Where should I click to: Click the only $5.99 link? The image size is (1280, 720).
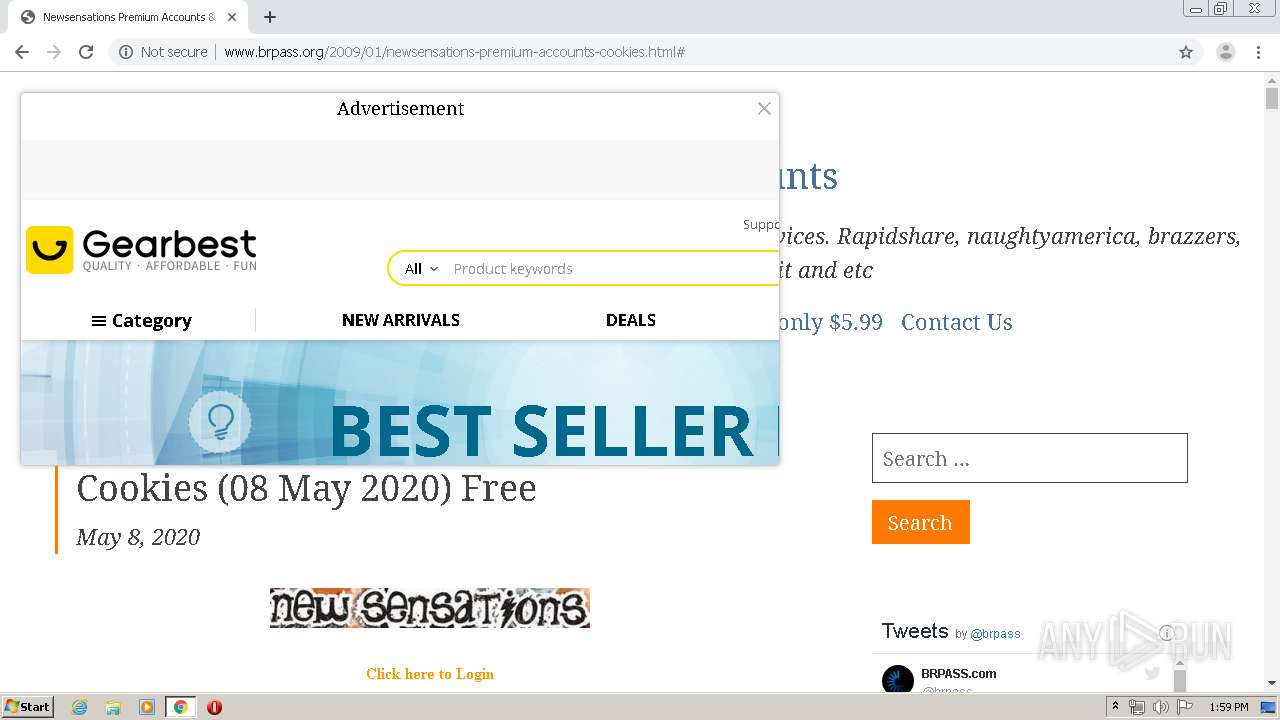click(831, 322)
